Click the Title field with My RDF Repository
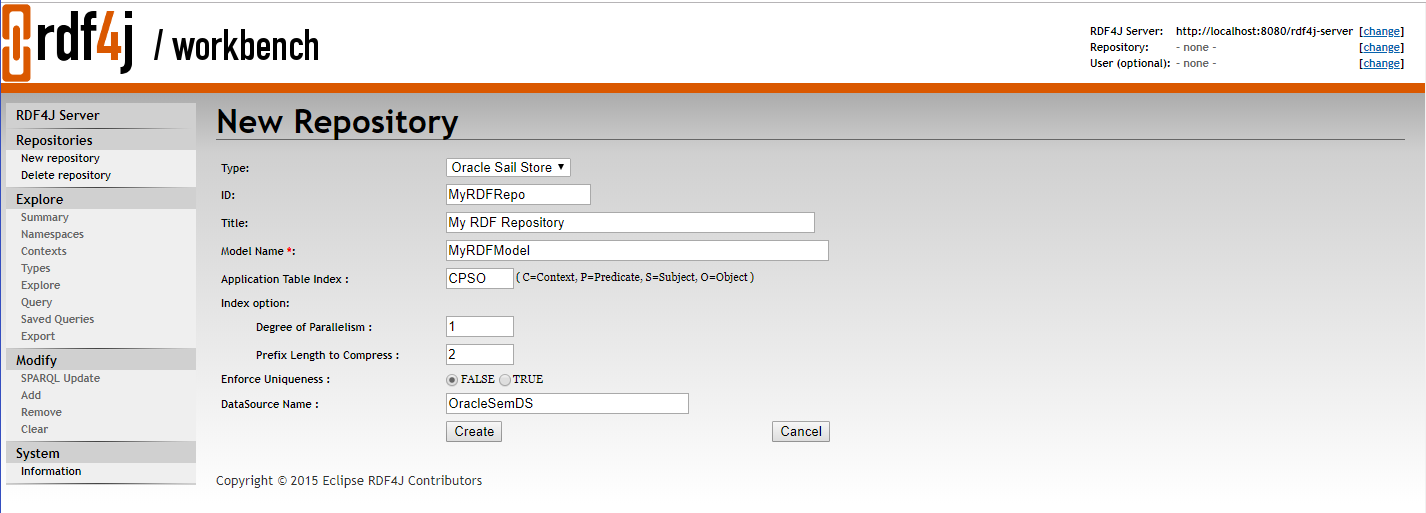1426x513 pixels. coord(630,222)
